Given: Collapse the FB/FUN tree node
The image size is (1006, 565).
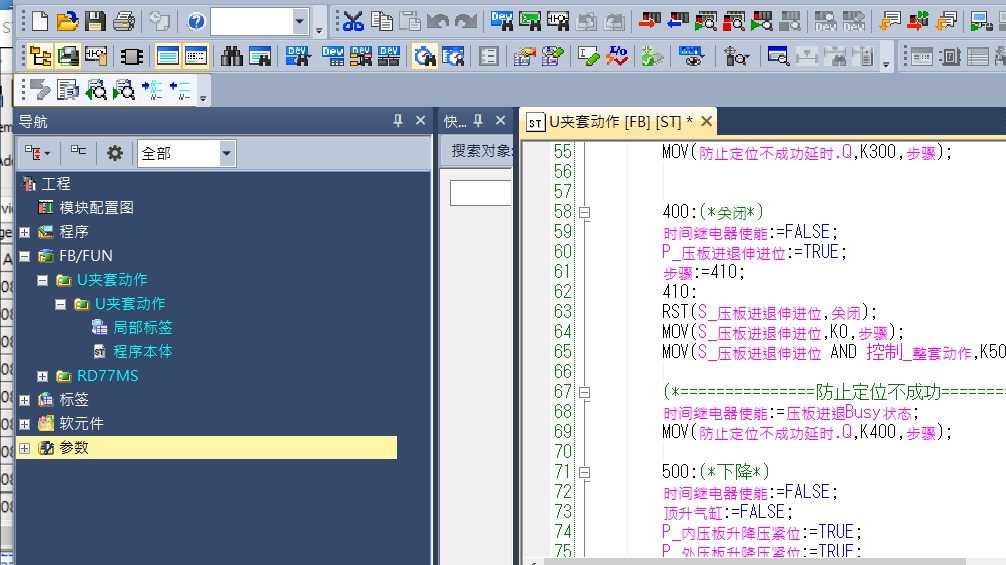Looking at the screenshot, I should tap(25, 256).
